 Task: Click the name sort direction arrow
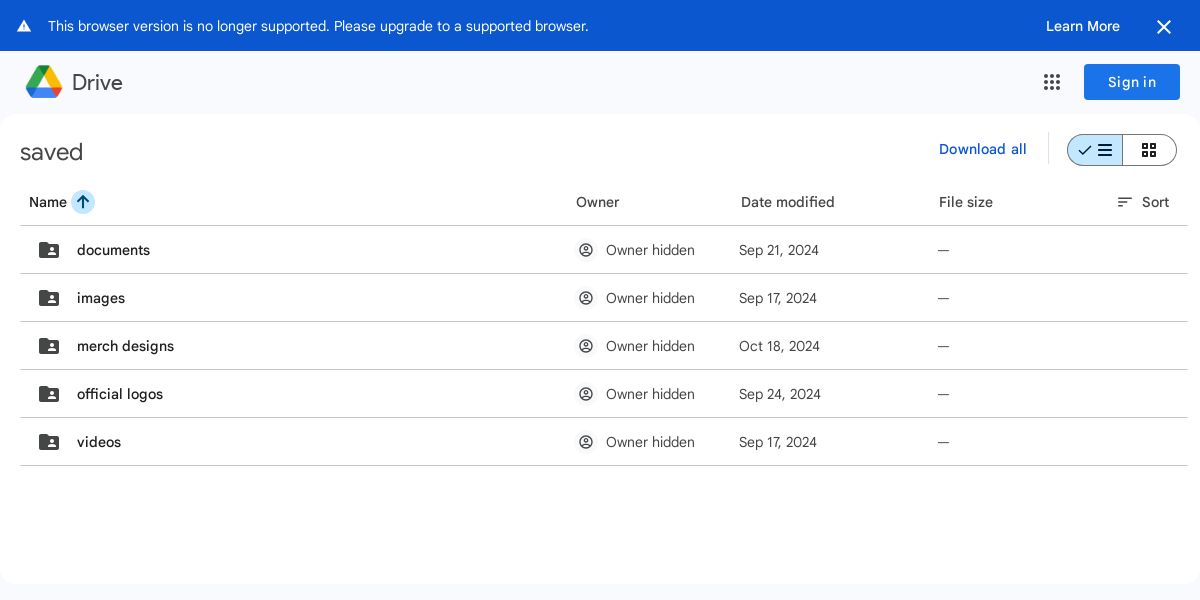click(83, 202)
